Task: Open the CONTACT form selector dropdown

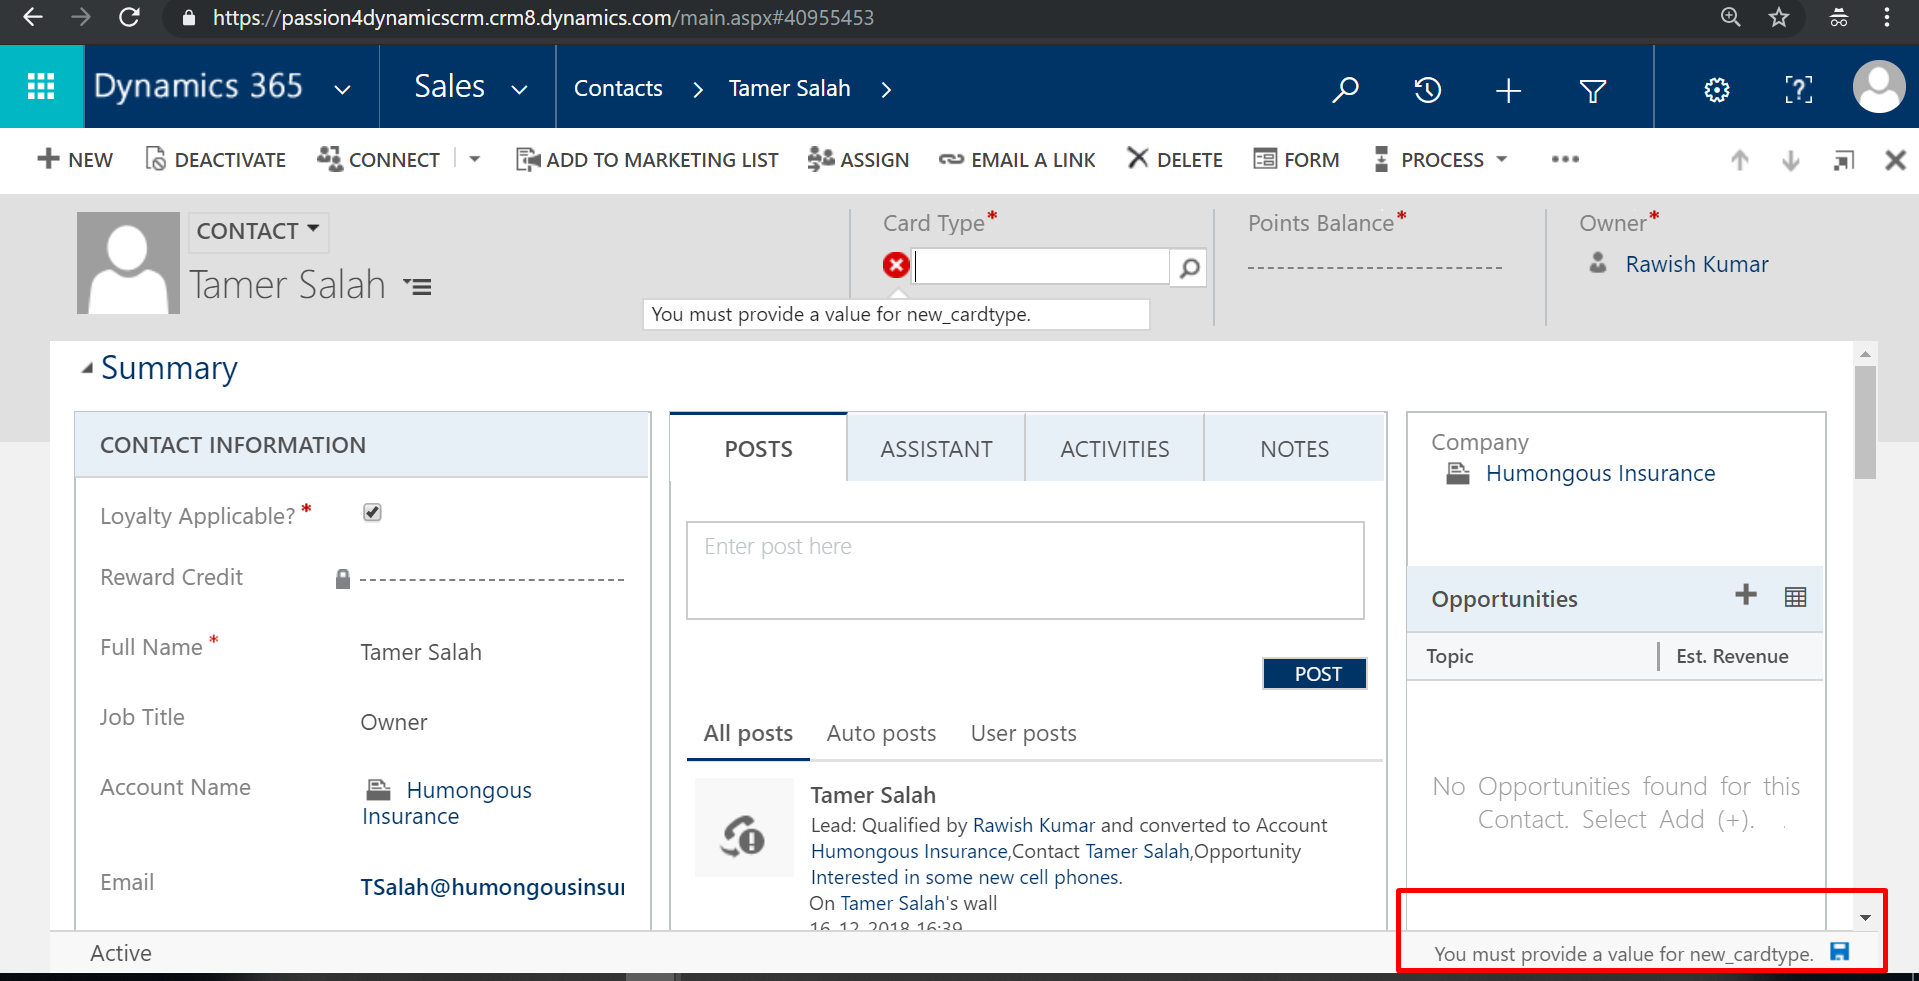Action: point(258,231)
